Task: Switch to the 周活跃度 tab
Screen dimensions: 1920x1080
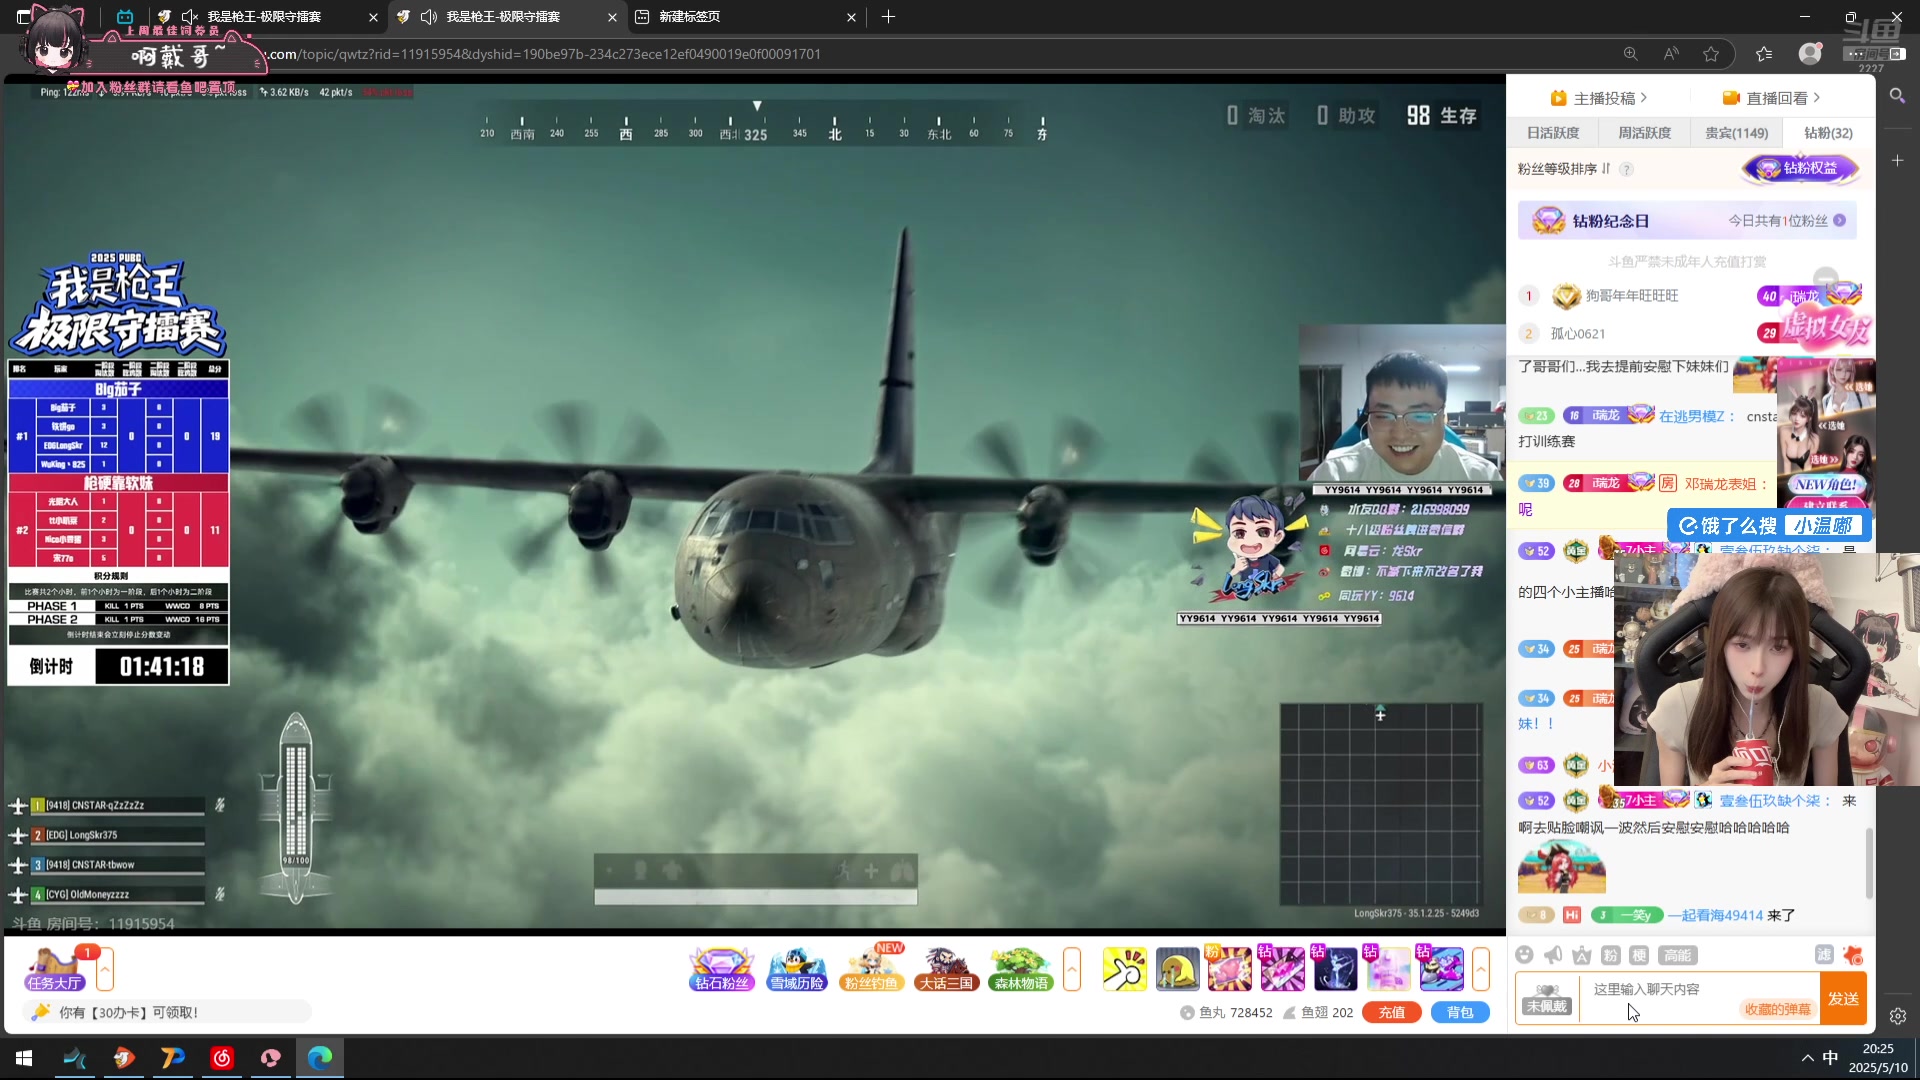Action: (1645, 133)
